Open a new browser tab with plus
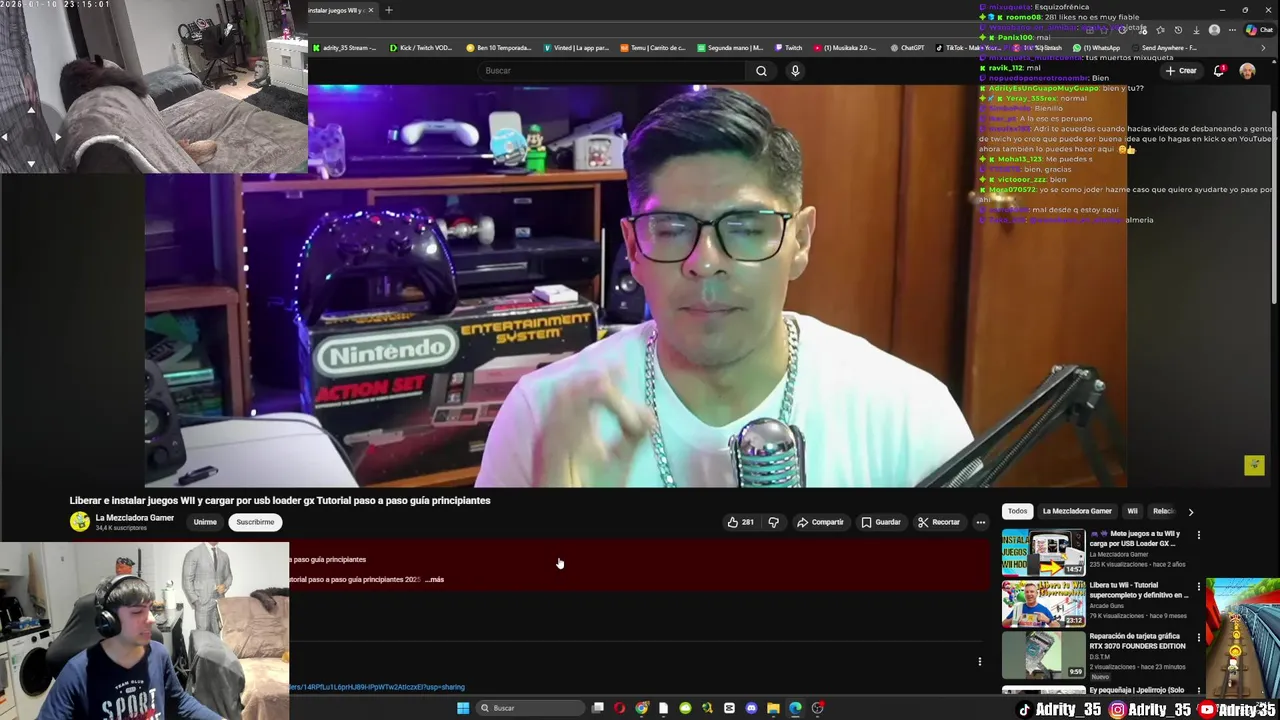 coord(389,10)
